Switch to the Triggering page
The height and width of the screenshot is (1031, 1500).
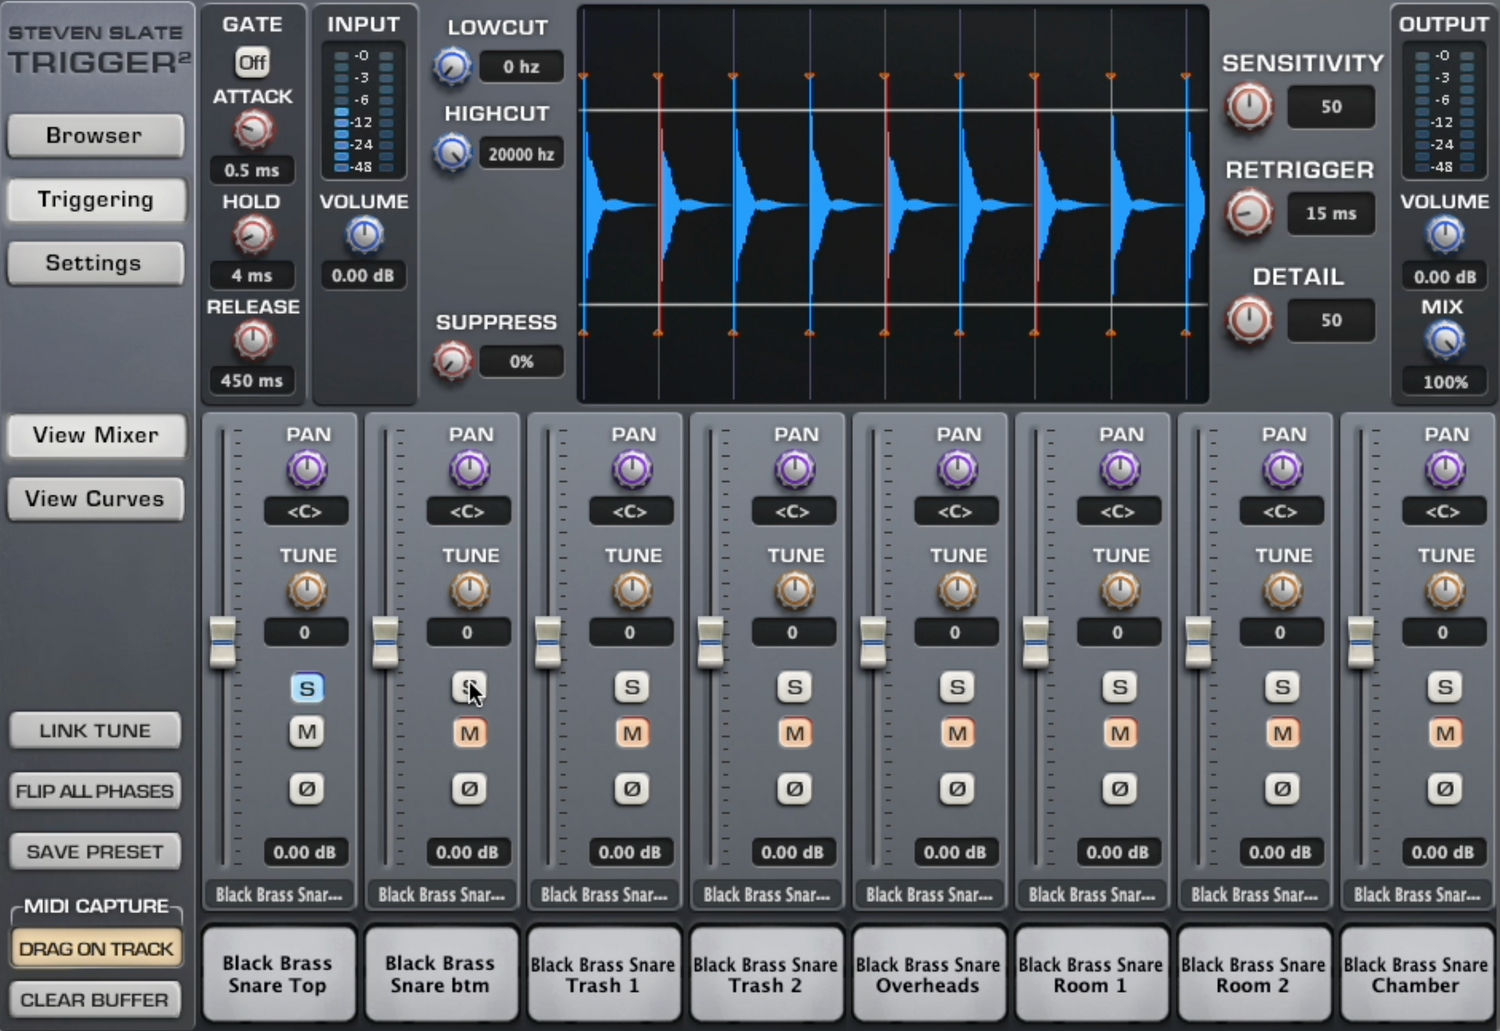(95, 200)
